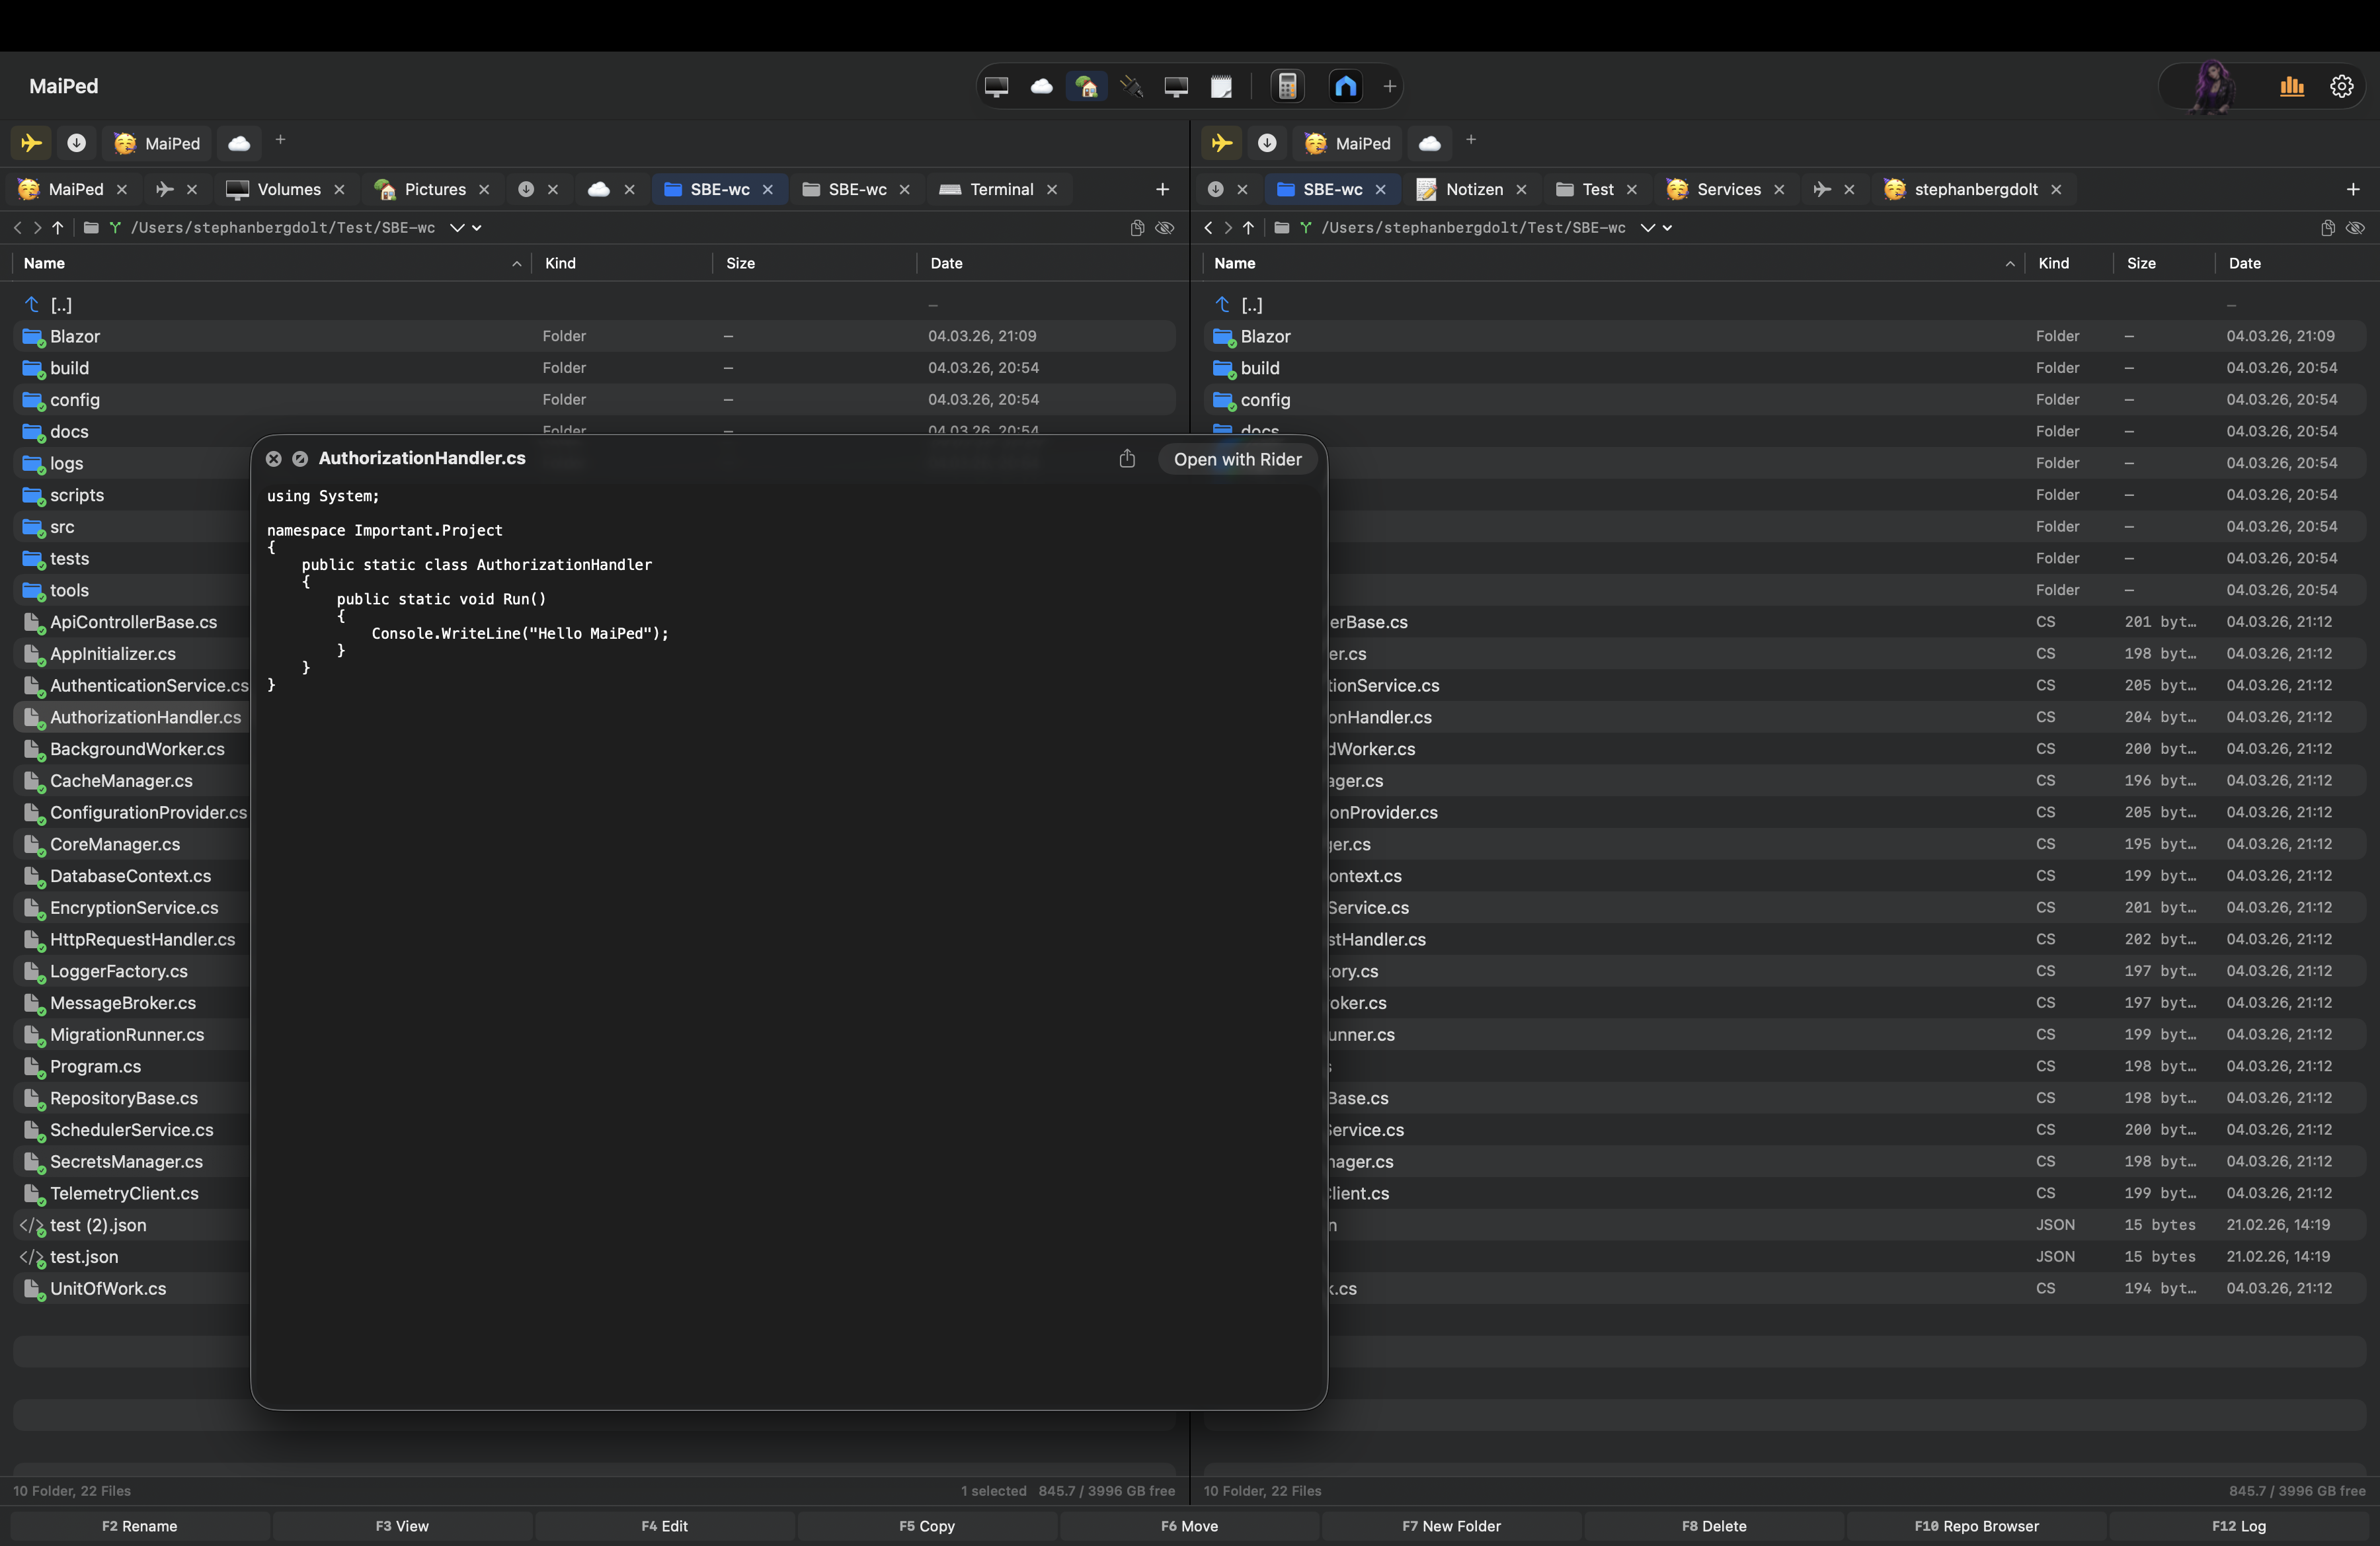
Task: Toggle hidden files with the eye icon, left pane
Action: click(x=1164, y=228)
